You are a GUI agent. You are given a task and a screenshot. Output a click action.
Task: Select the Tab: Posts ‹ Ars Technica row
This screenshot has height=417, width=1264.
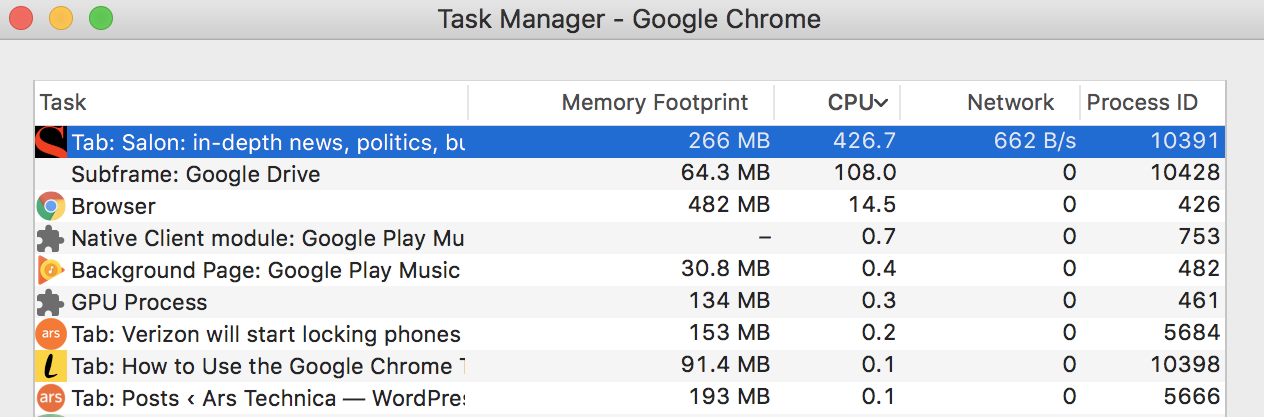pyautogui.click(x=630, y=398)
